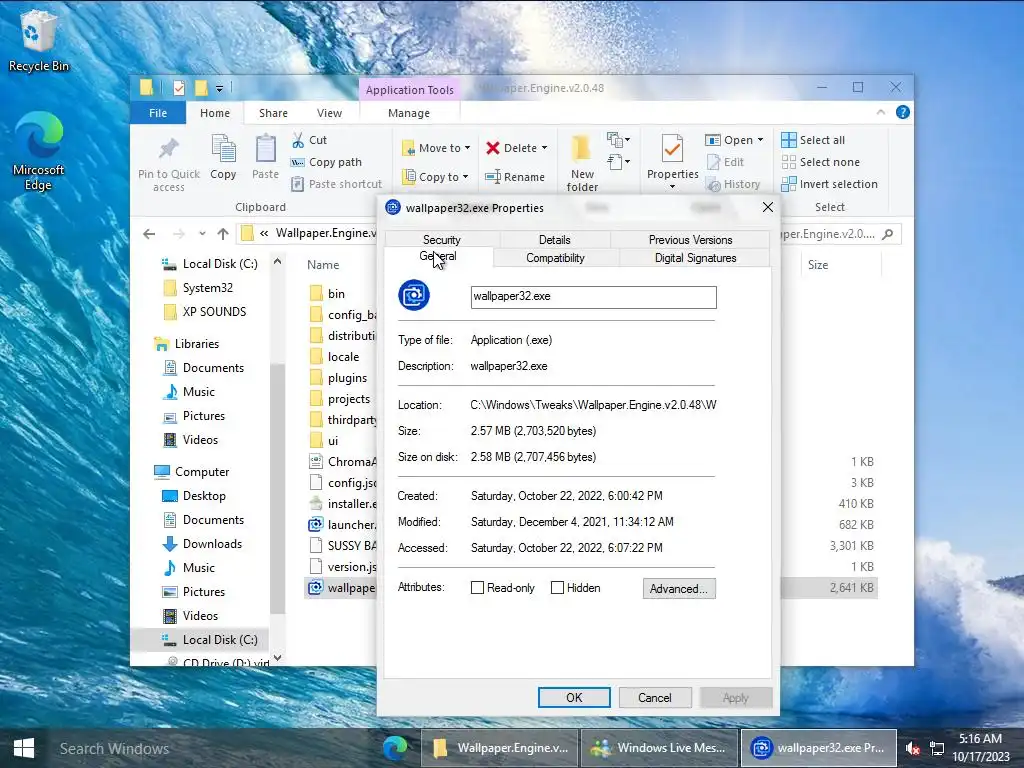Open the recent locations dropdown chevron
This screenshot has height=768, width=1024.
pos(202,234)
